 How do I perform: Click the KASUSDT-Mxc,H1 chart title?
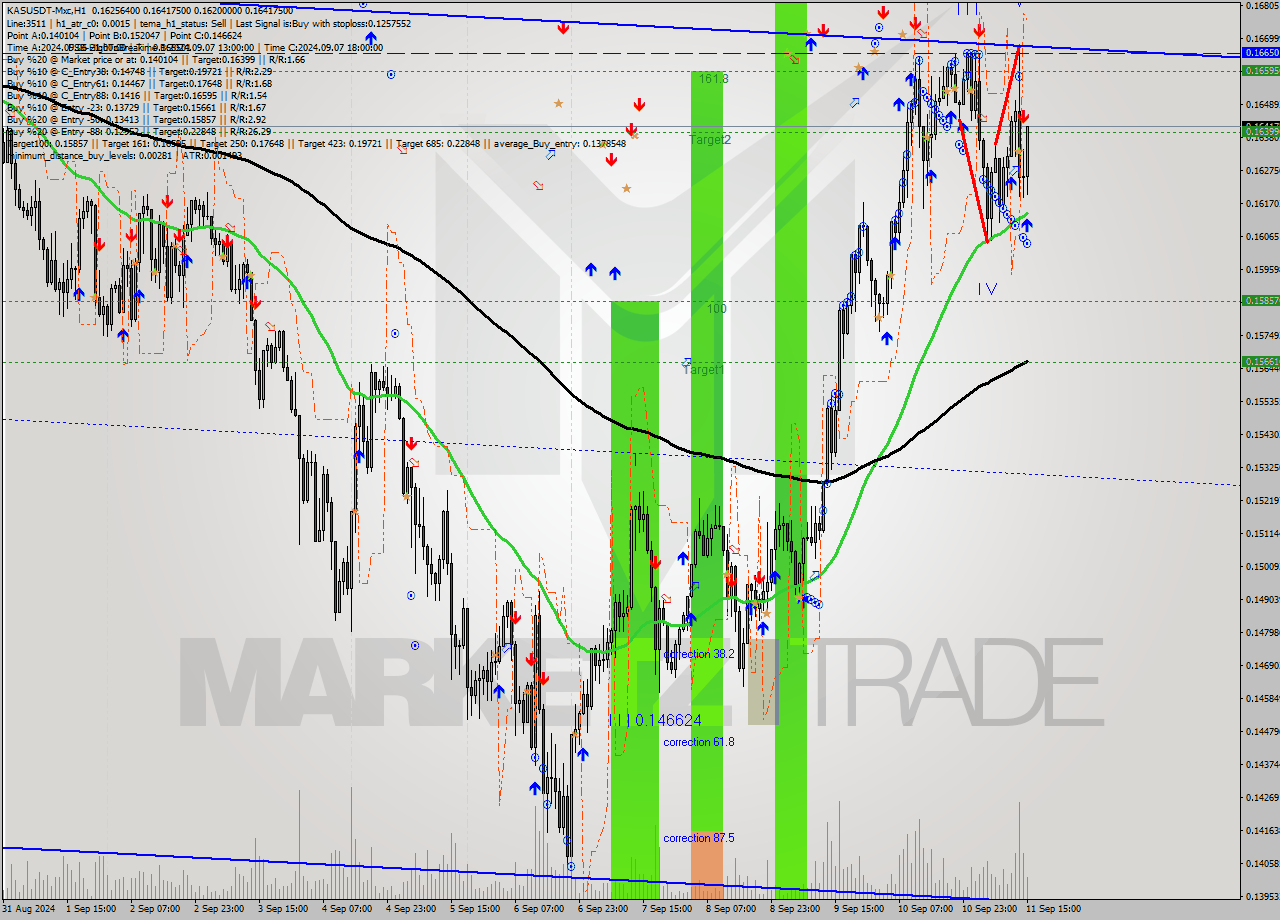tap(47, 9)
